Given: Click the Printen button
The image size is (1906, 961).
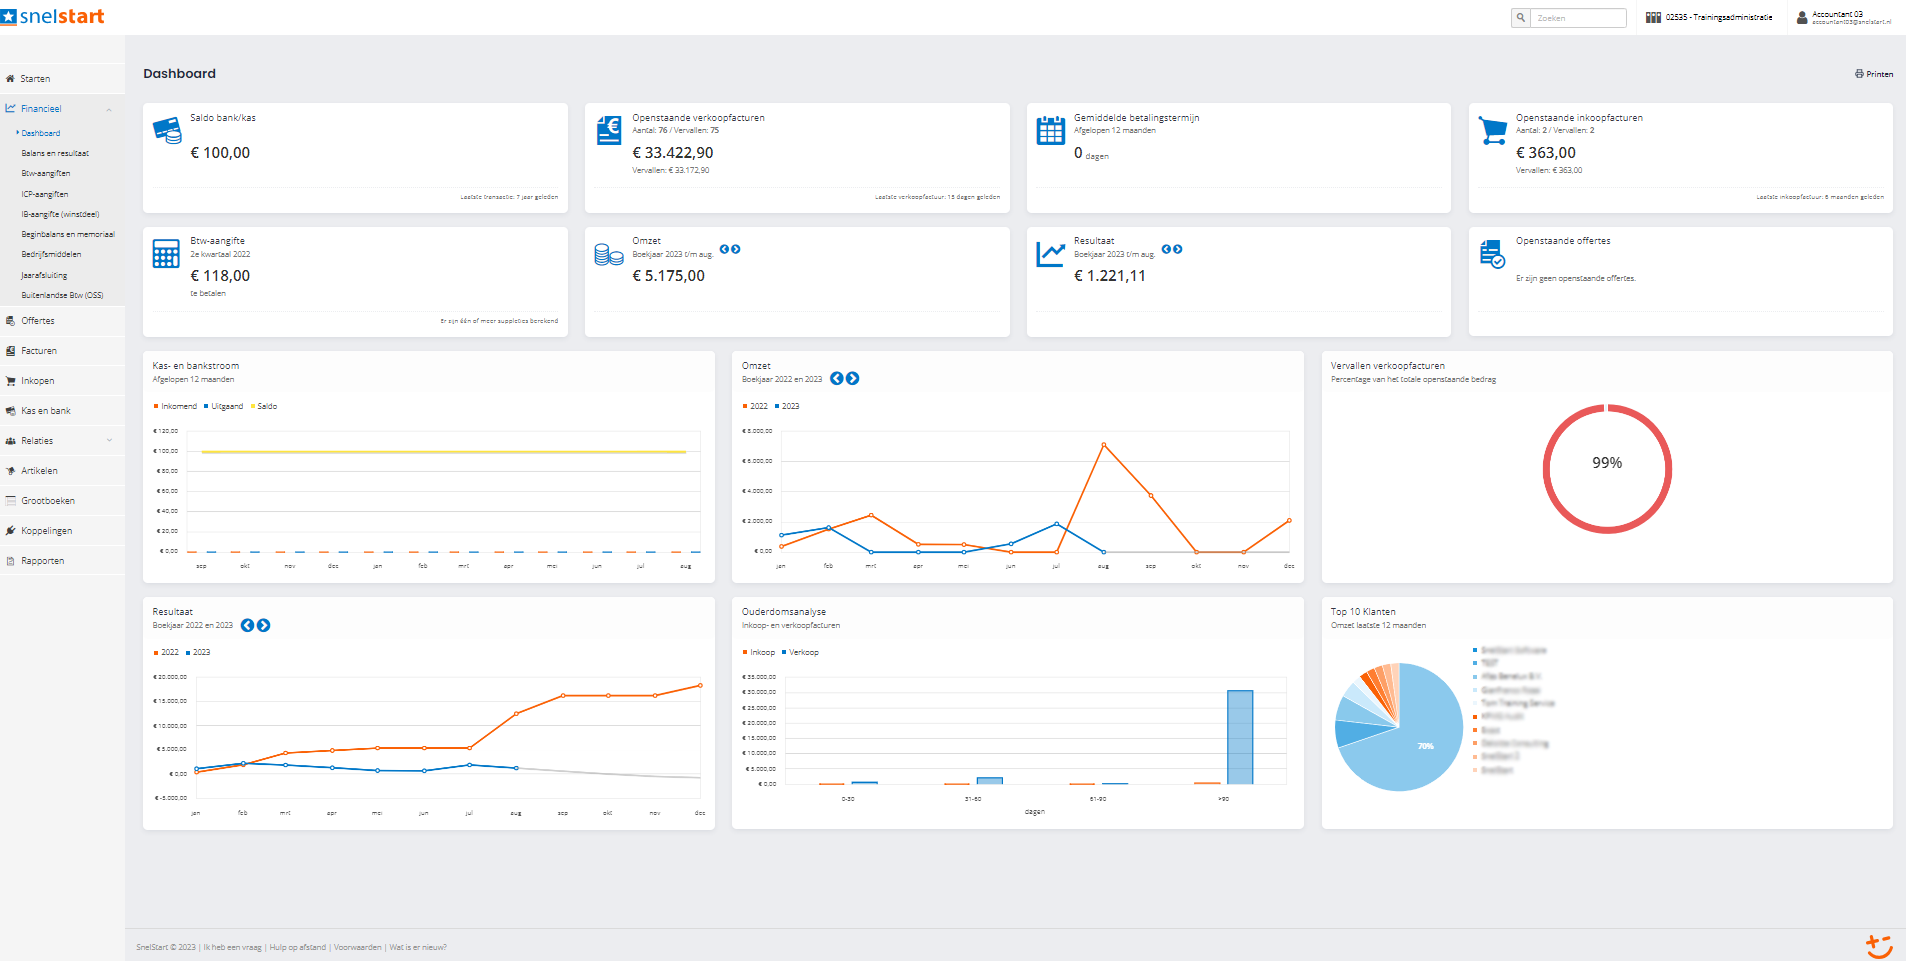Looking at the screenshot, I should (1874, 74).
